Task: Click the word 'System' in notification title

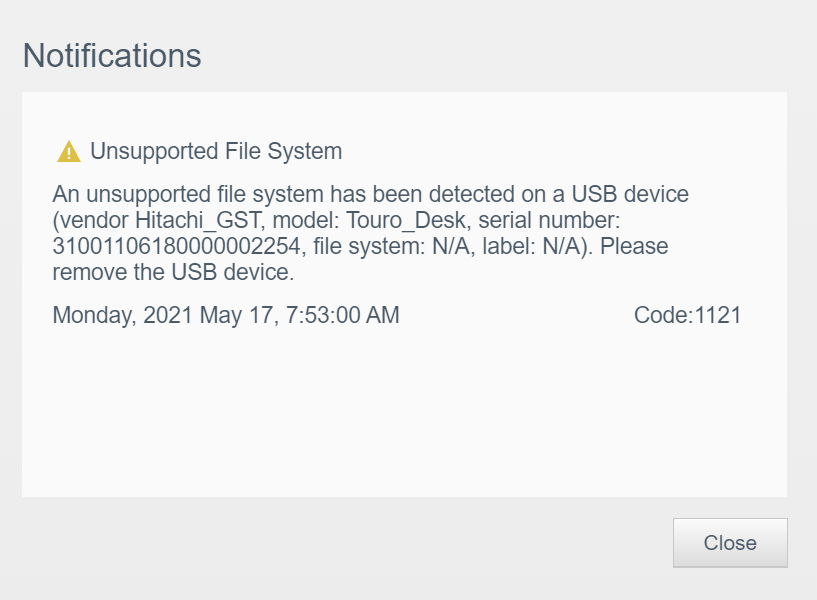Action: click(305, 152)
